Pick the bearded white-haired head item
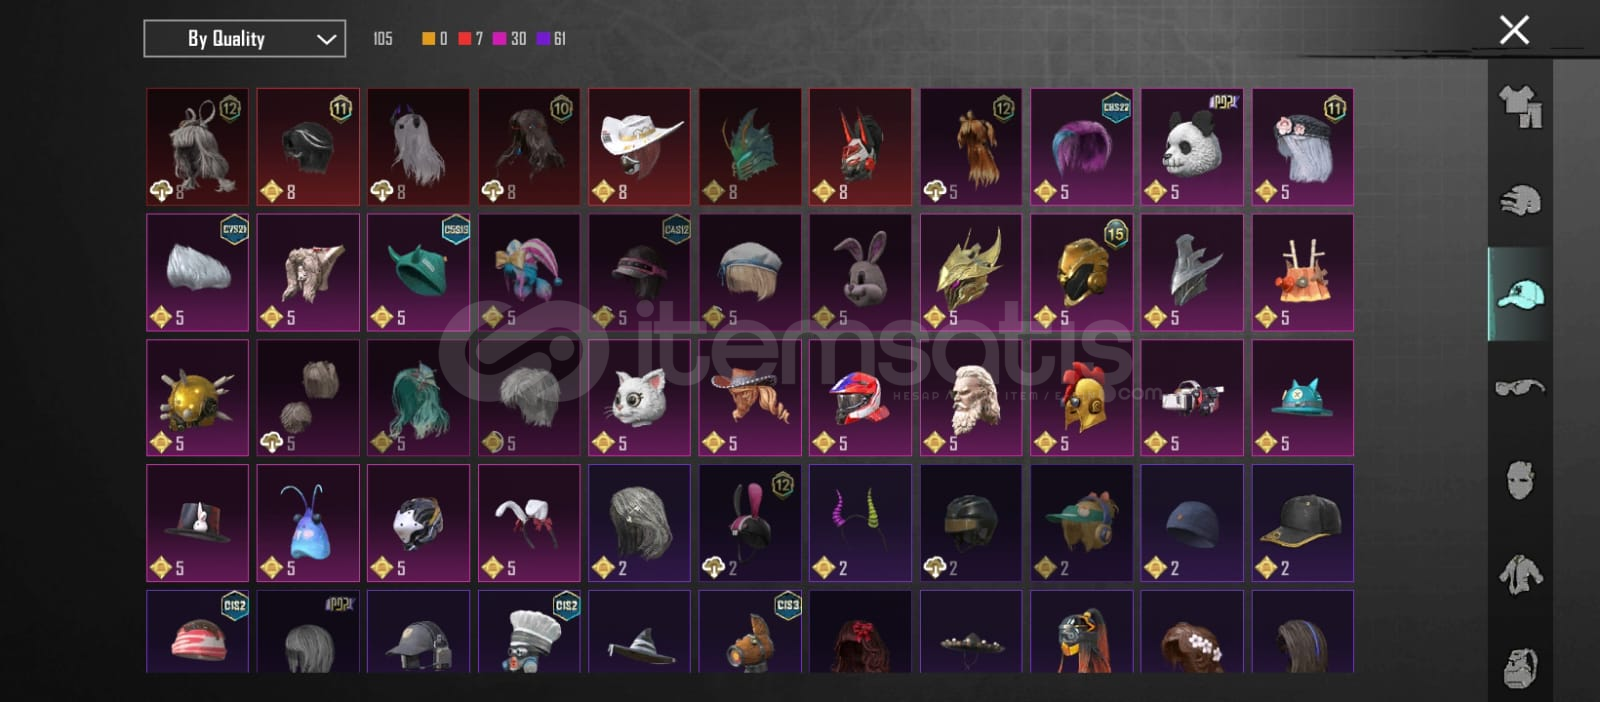The image size is (1600, 702). [971, 398]
